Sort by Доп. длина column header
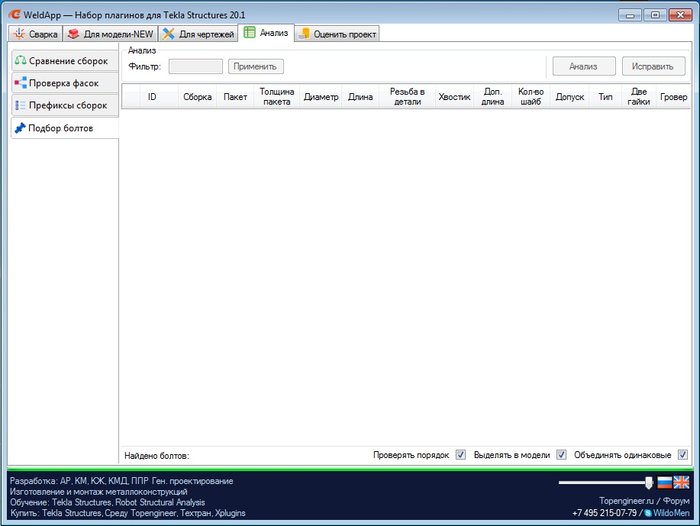 493,96
